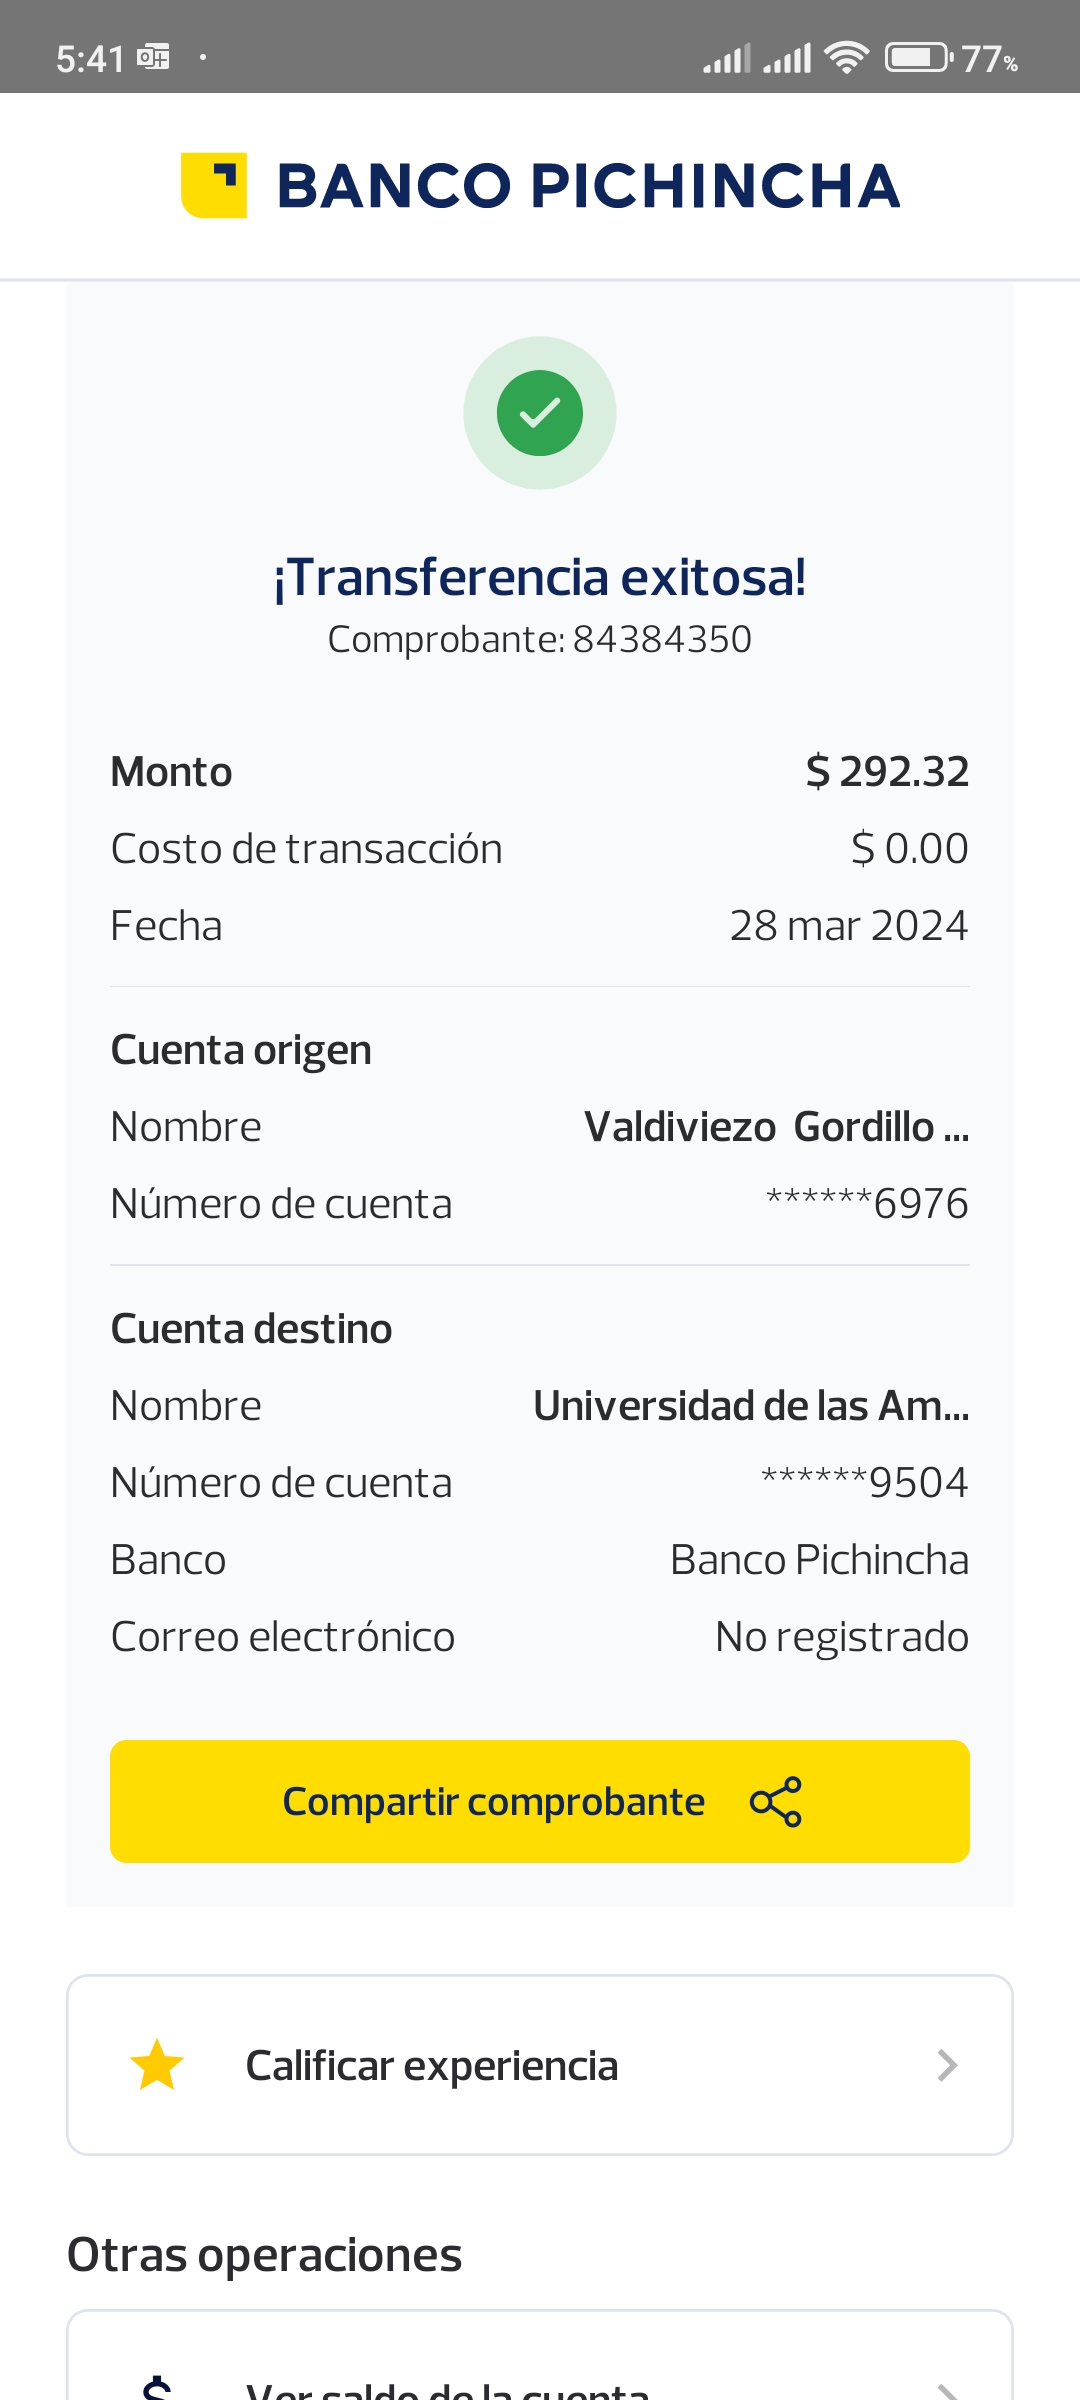The height and width of the screenshot is (2400, 1080).
Task: Tap the green success checkmark icon
Action: point(540,413)
